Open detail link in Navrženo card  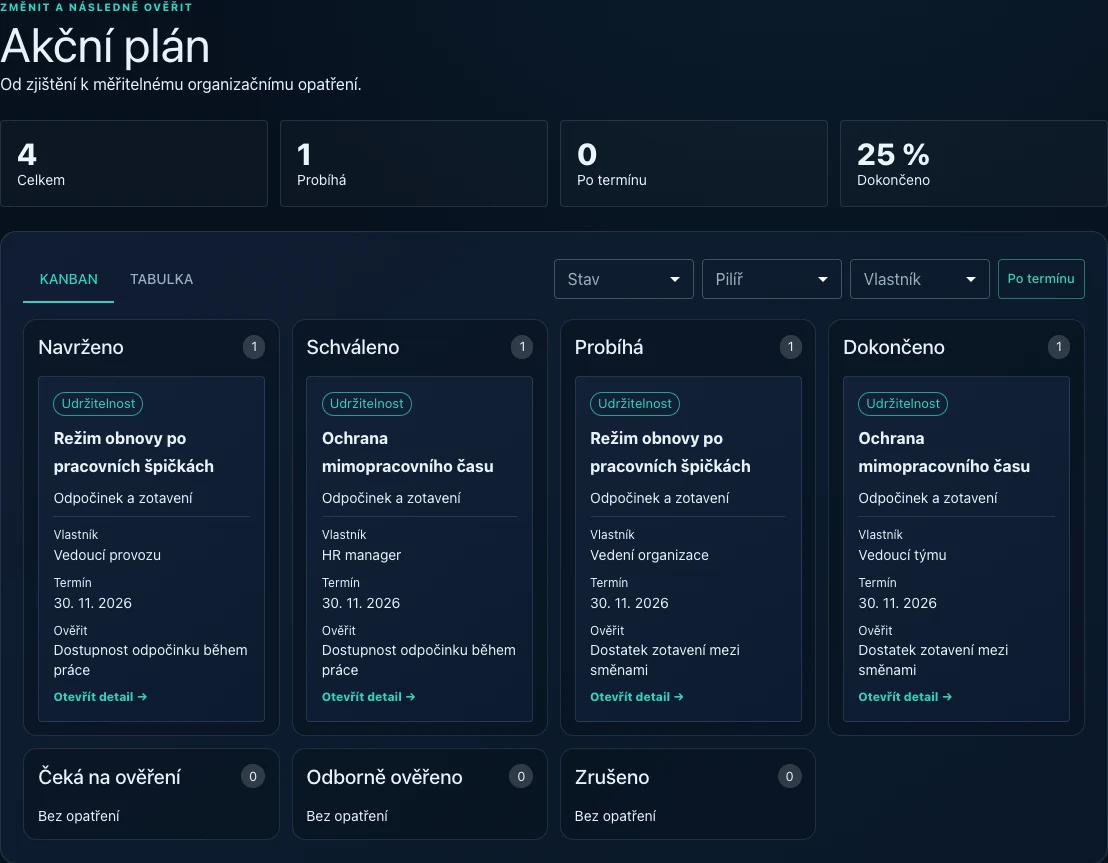[x=100, y=697]
